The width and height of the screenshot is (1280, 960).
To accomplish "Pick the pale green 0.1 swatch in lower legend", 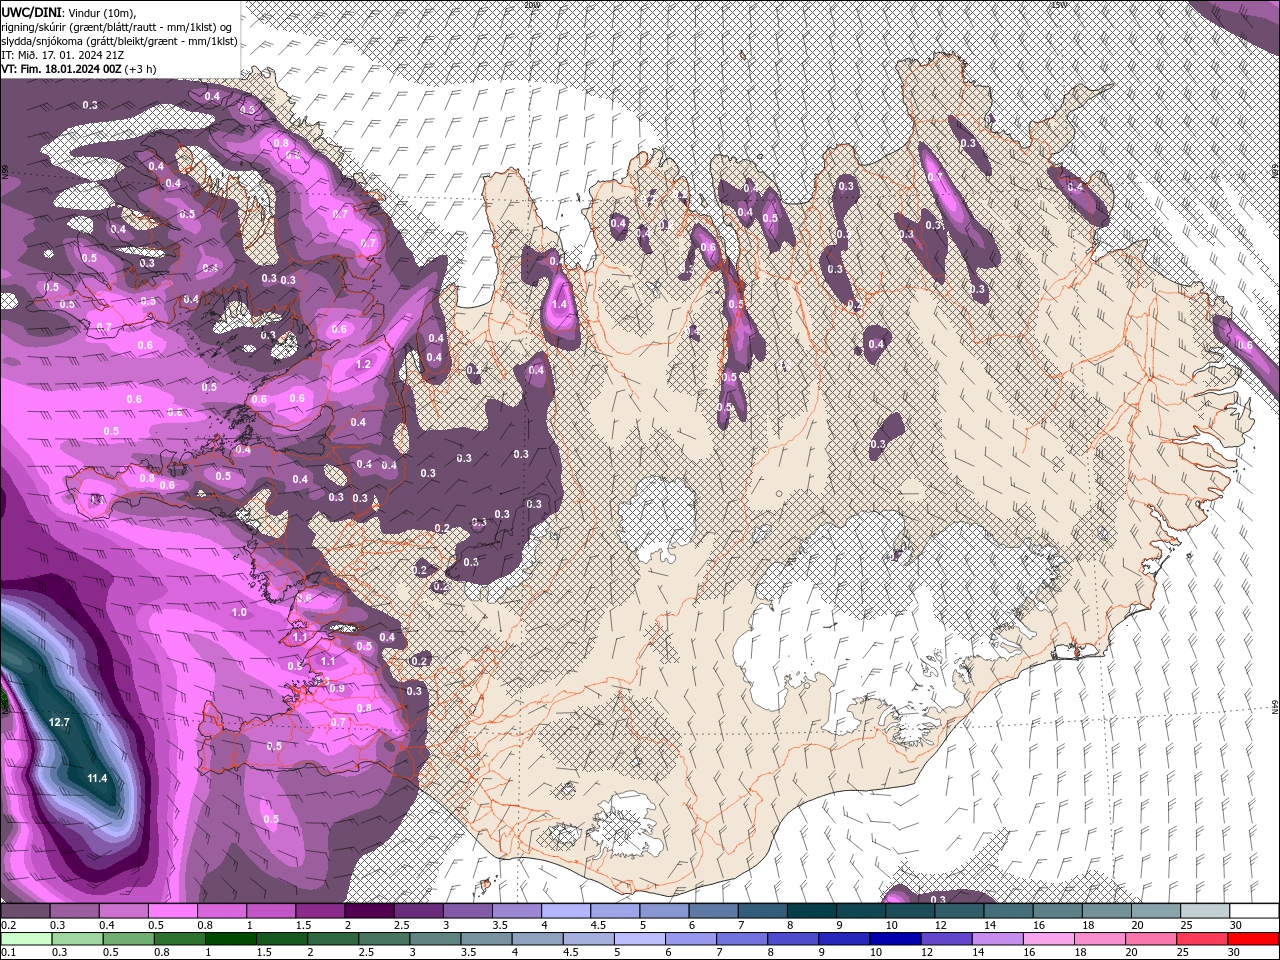I will (x=26, y=938).
